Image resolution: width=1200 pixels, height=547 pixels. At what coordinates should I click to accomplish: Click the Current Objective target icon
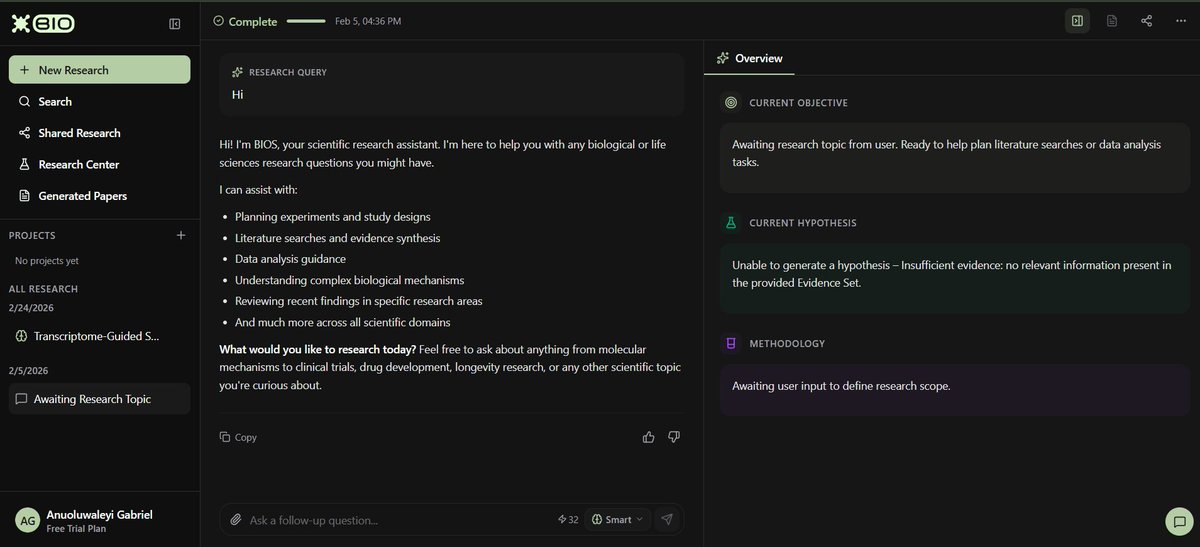coord(730,103)
